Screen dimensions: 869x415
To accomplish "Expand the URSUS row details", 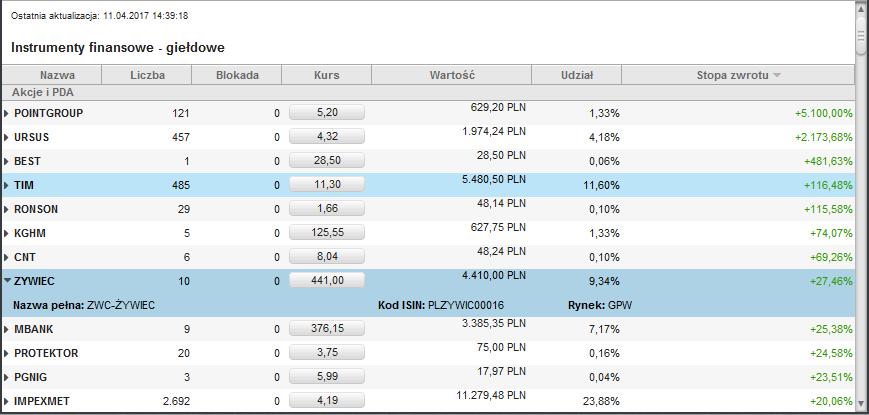I will 7,137.
